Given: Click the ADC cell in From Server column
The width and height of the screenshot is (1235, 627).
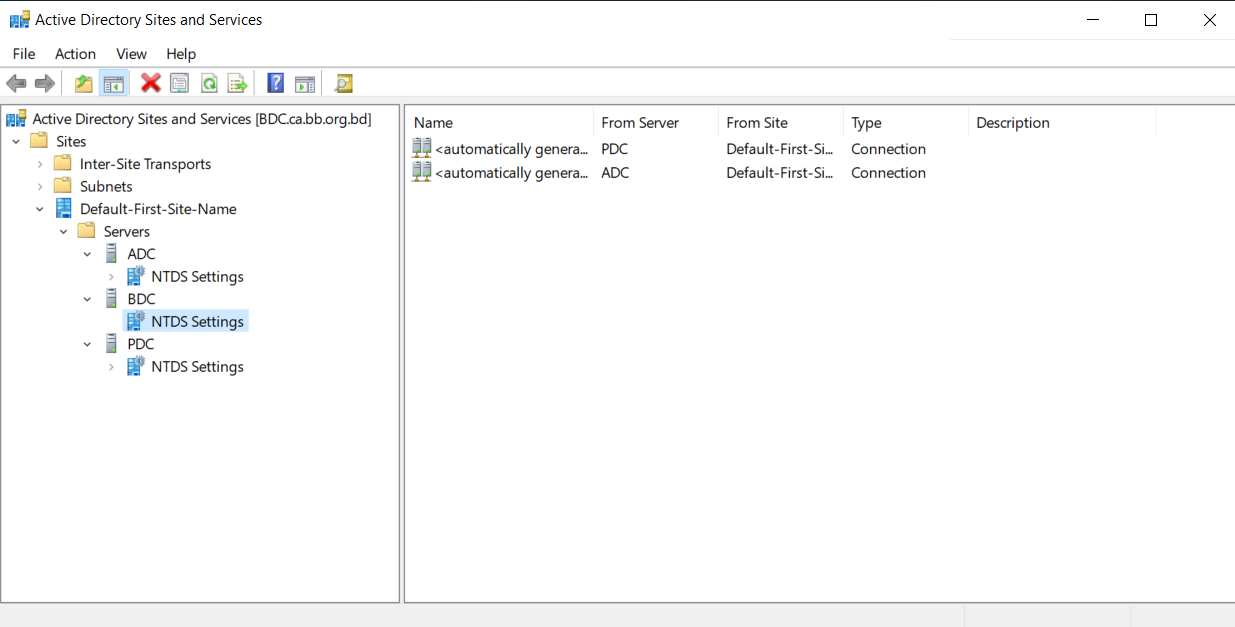Looking at the screenshot, I should 615,173.
